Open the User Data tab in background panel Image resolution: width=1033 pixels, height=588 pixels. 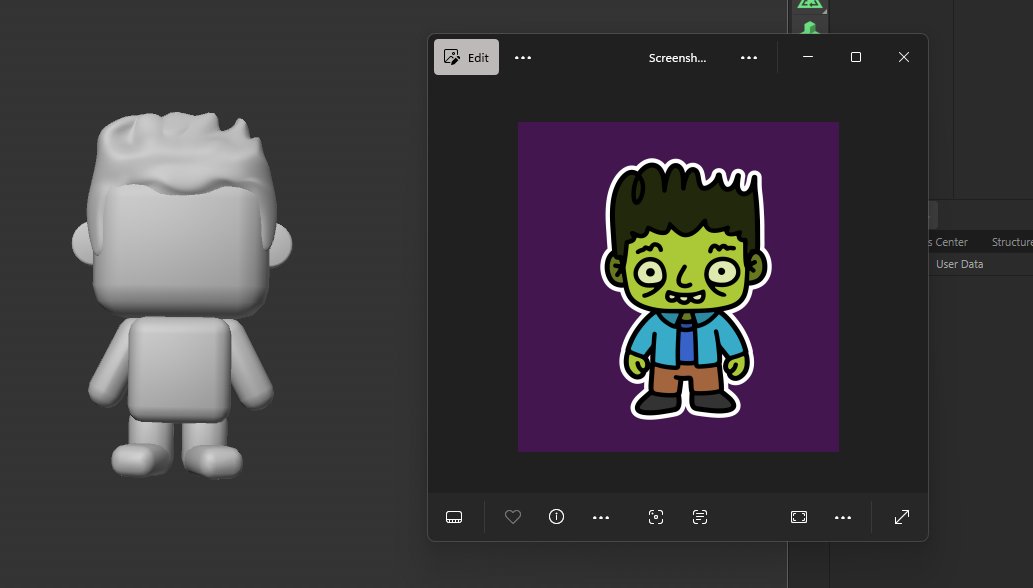point(959,264)
